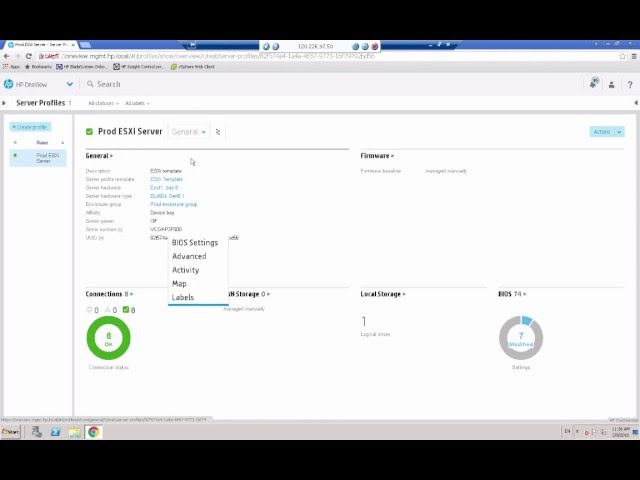Open the vSphere Web Client bookmark
The width and height of the screenshot is (640, 480).
(193, 67)
